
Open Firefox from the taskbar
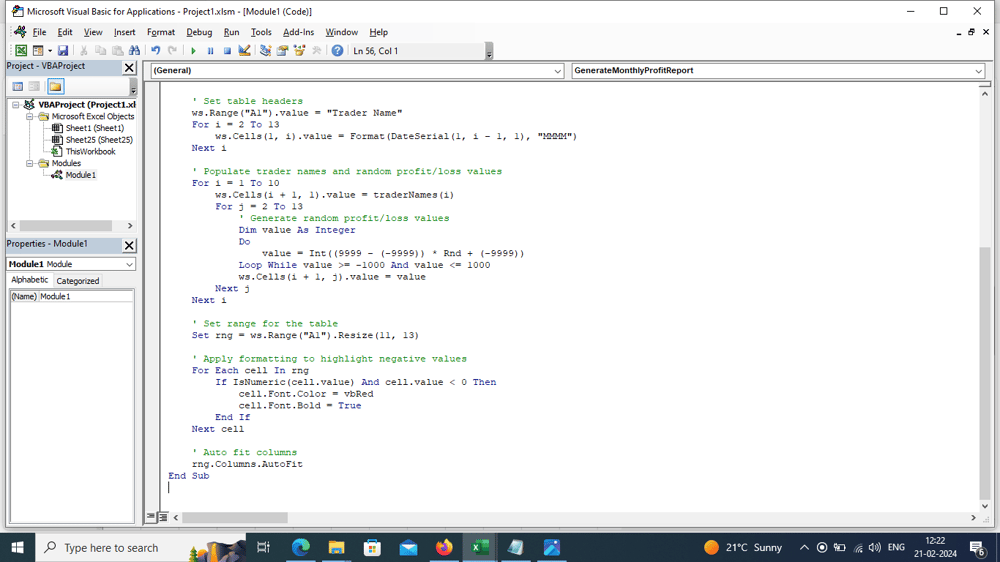tap(444, 547)
